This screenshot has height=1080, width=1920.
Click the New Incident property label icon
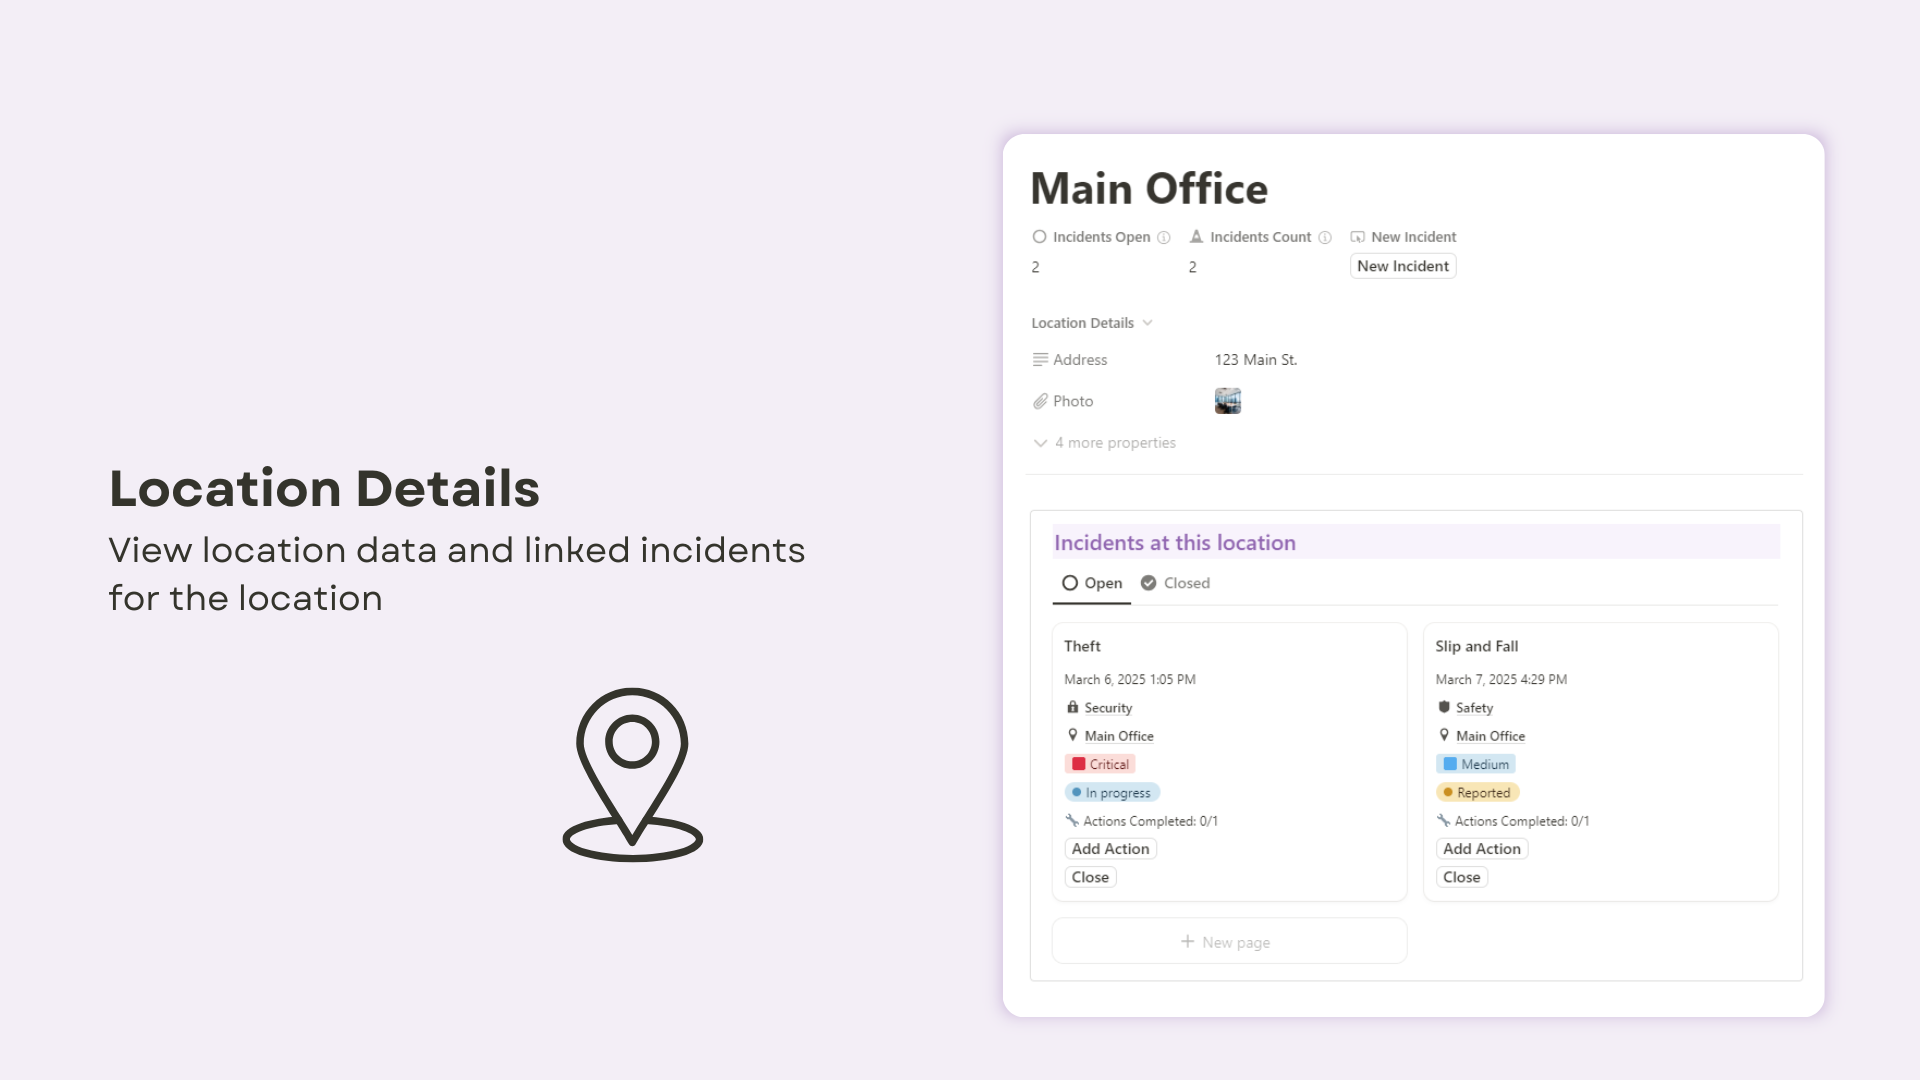(x=1357, y=237)
